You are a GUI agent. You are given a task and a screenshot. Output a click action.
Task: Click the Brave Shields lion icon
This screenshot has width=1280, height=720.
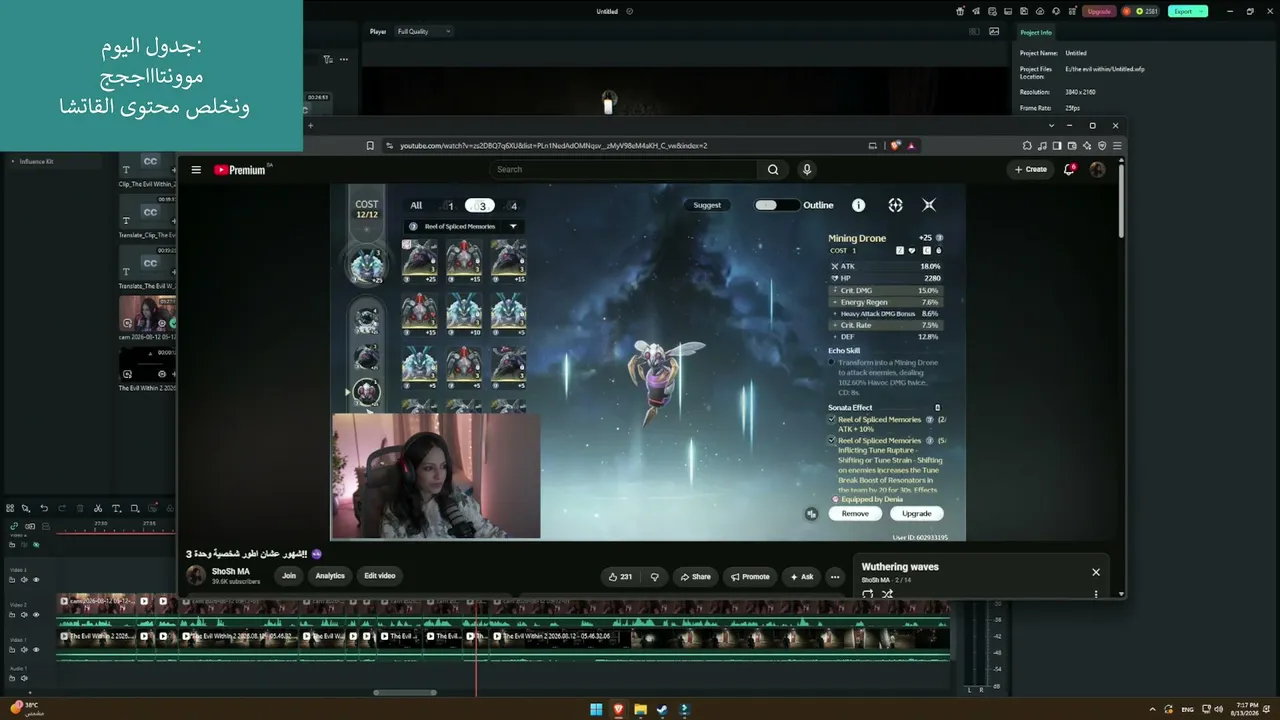tap(895, 145)
